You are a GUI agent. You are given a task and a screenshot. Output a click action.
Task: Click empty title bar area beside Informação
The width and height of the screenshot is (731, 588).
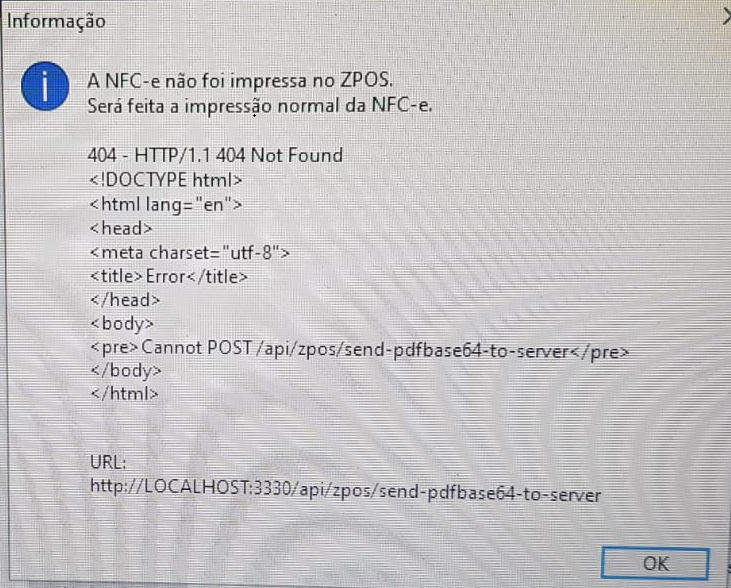(x=396, y=21)
